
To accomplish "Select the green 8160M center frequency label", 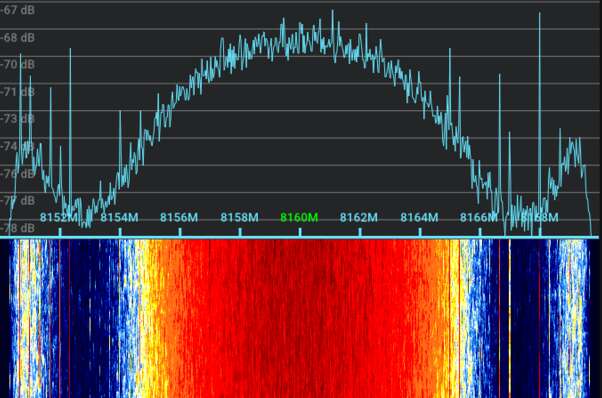I will pos(299,218).
